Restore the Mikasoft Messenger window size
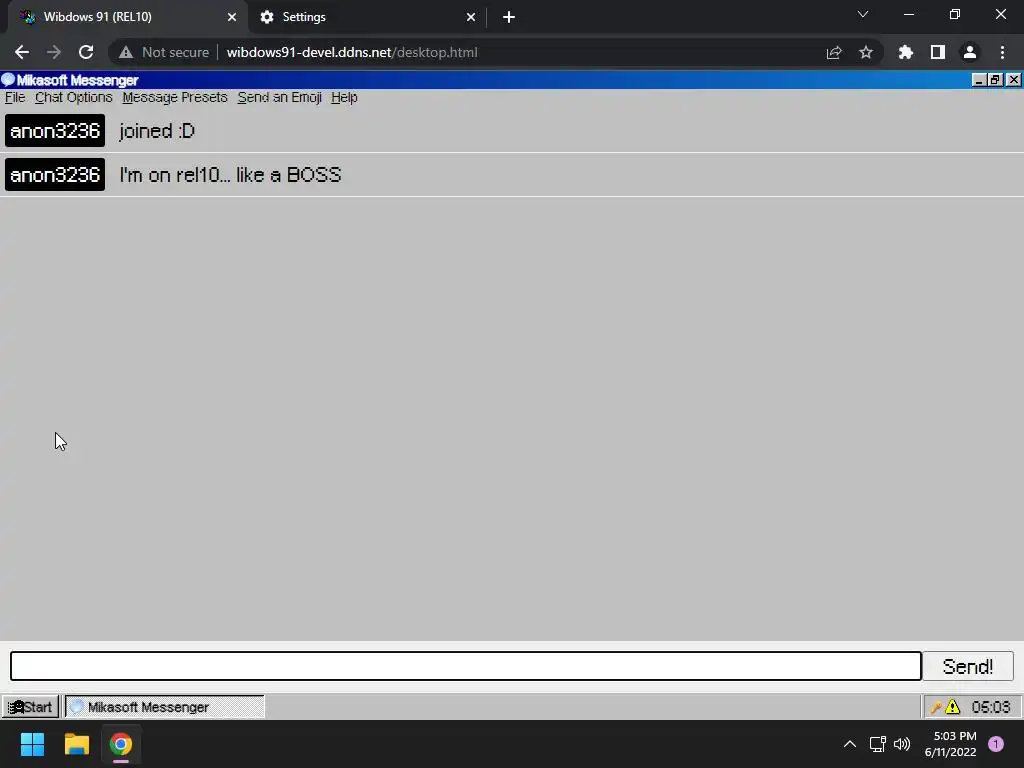Image resolution: width=1024 pixels, height=768 pixels. (996, 80)
